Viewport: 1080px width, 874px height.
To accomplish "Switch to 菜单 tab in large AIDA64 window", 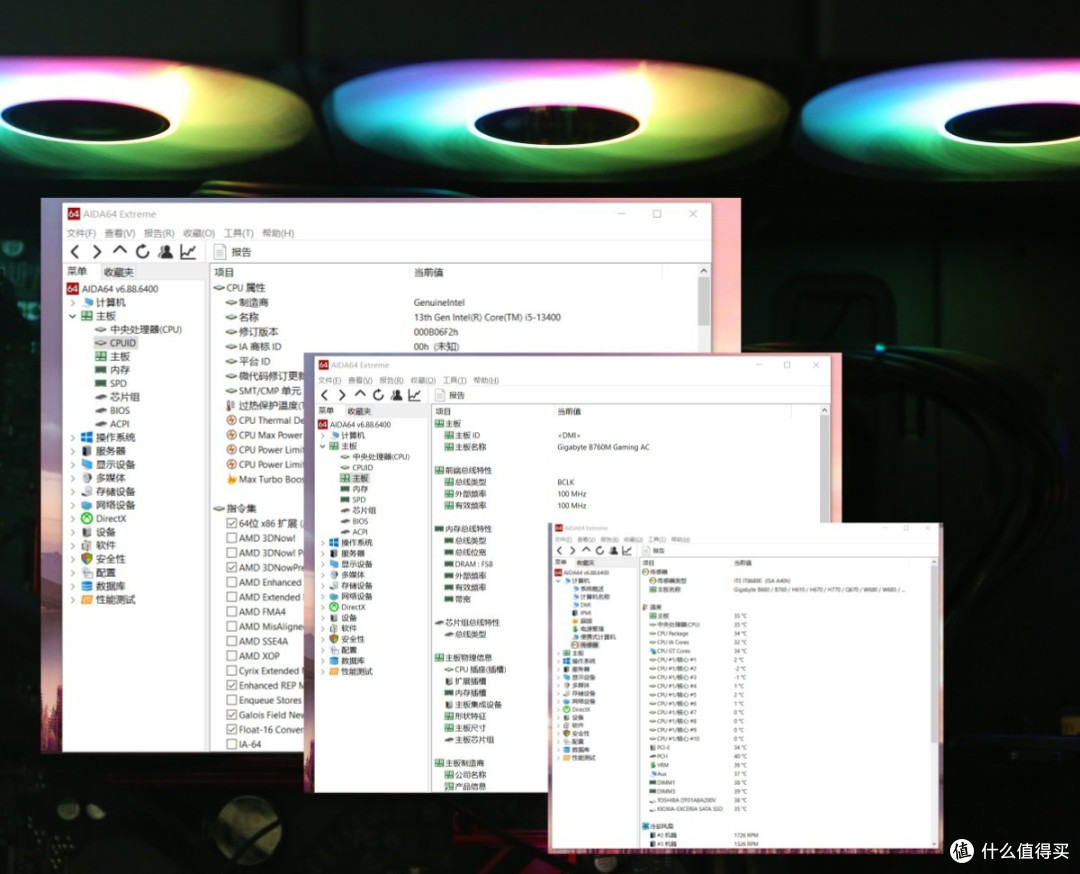I will (x=77, y=271).
